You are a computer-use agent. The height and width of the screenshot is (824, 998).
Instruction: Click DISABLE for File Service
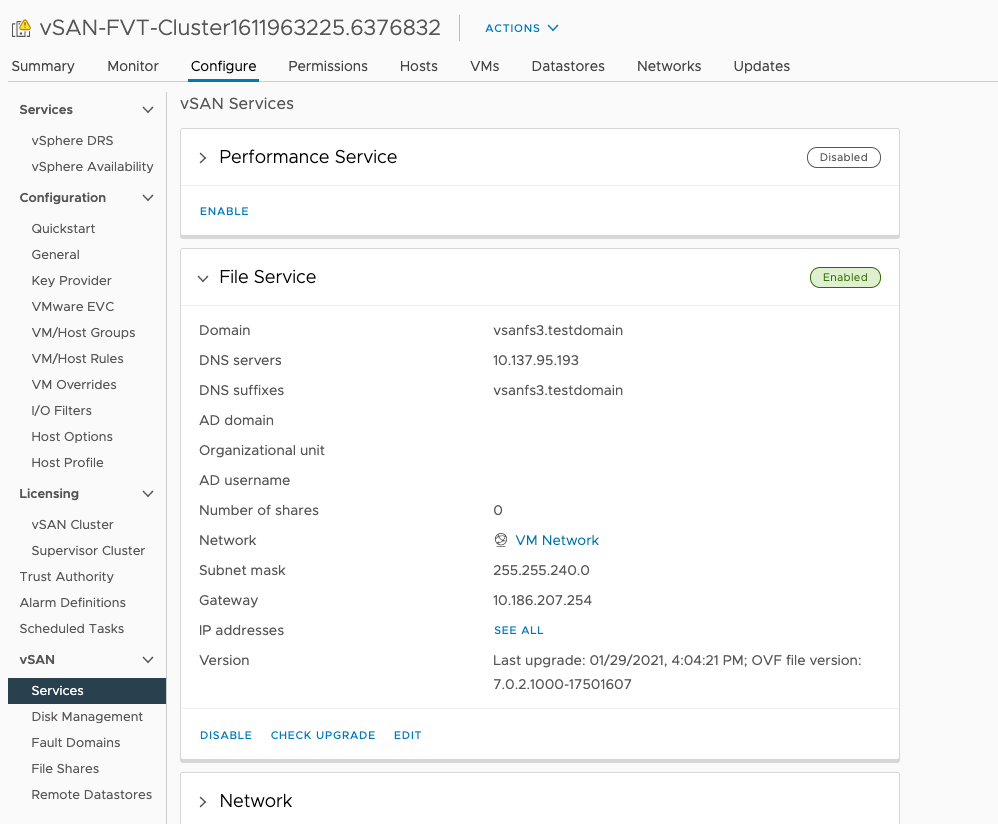tap(226, 735)
